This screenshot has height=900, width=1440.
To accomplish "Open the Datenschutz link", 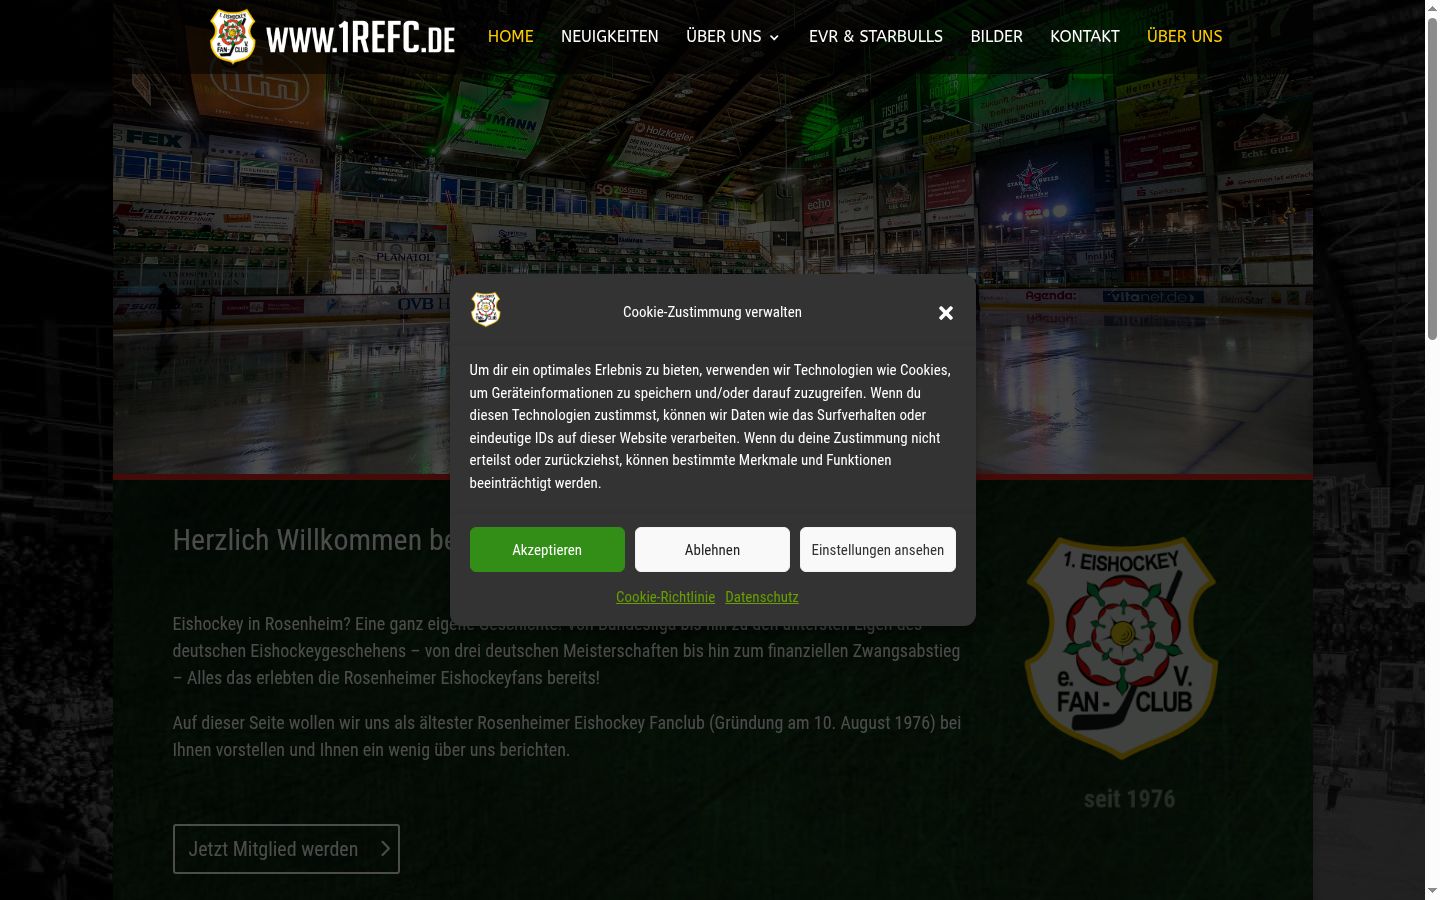I will [762, 597].
